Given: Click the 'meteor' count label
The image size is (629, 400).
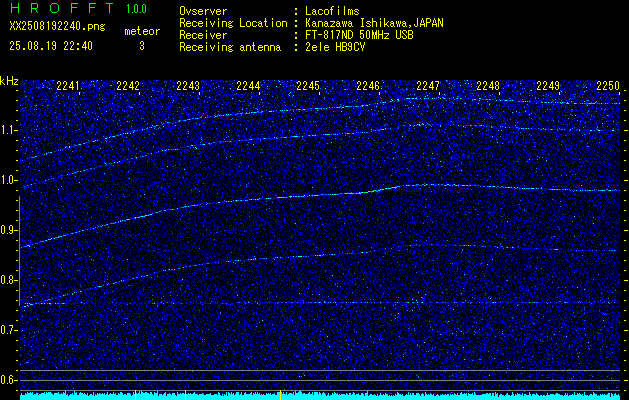Looking at the screenshot, I should pyautogui.click(x=142, y=31).
